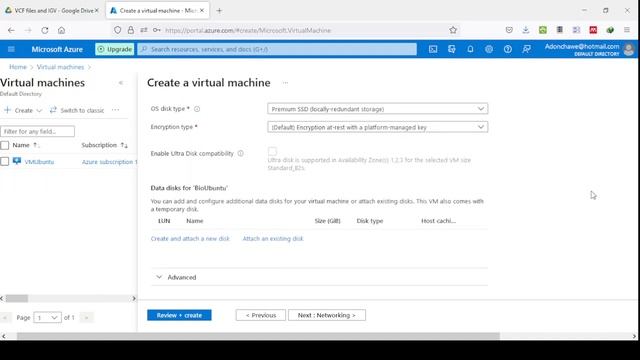Open the Help question mark icon
Viewport: 640px width, 360px height.
[x=507, y=49]
